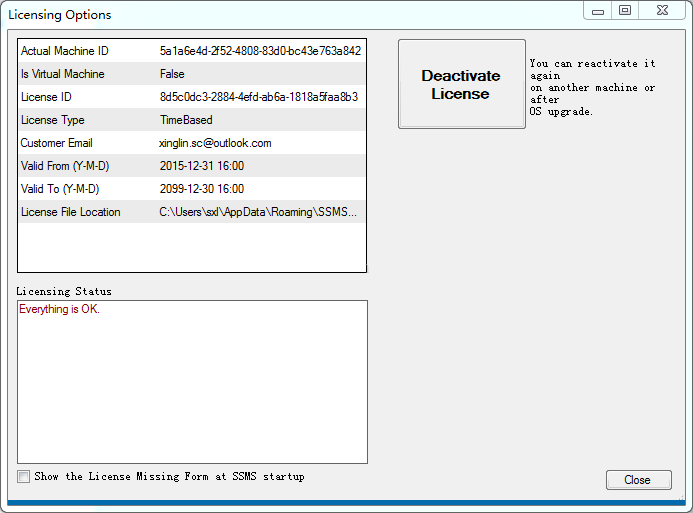The image size is (693, 513).
Task: Select license ID value 8d5c0dc3-2884-4efd-ab6a-1818a5faa8b3
Action: tap(259, 97)
